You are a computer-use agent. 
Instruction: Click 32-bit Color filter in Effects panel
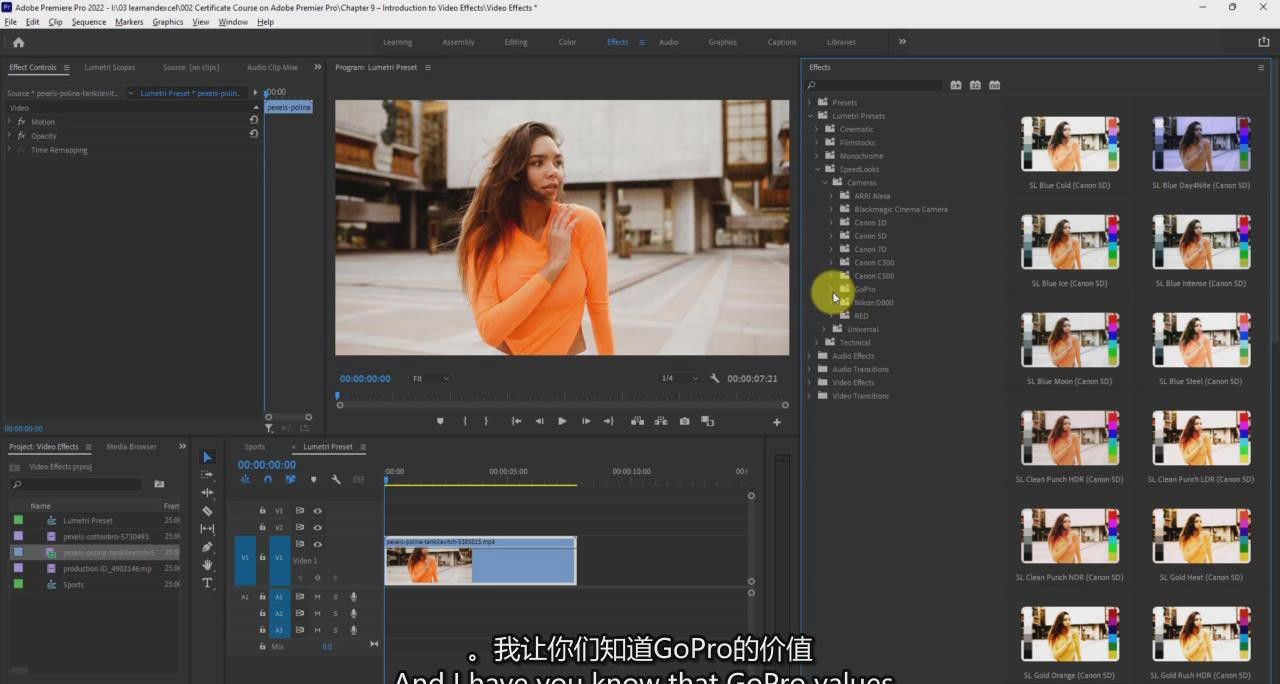coord(975,85)
